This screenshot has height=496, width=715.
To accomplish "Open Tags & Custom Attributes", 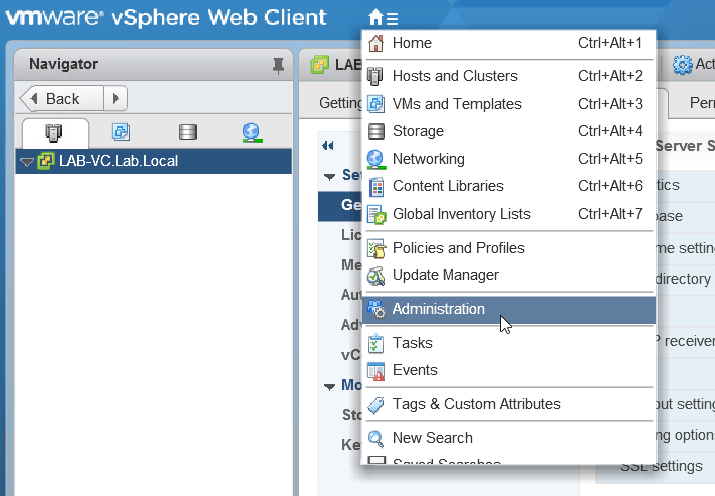I will point(476,404).
